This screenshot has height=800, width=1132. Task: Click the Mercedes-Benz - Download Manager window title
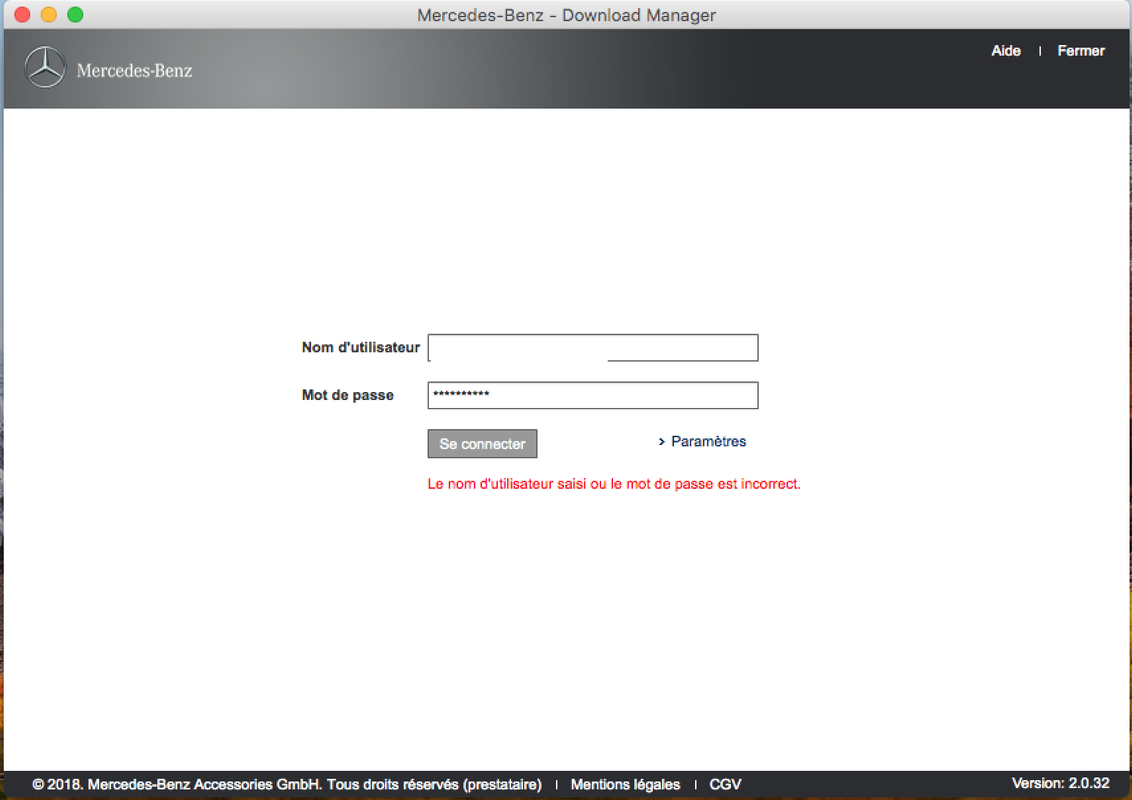(566, 15)
